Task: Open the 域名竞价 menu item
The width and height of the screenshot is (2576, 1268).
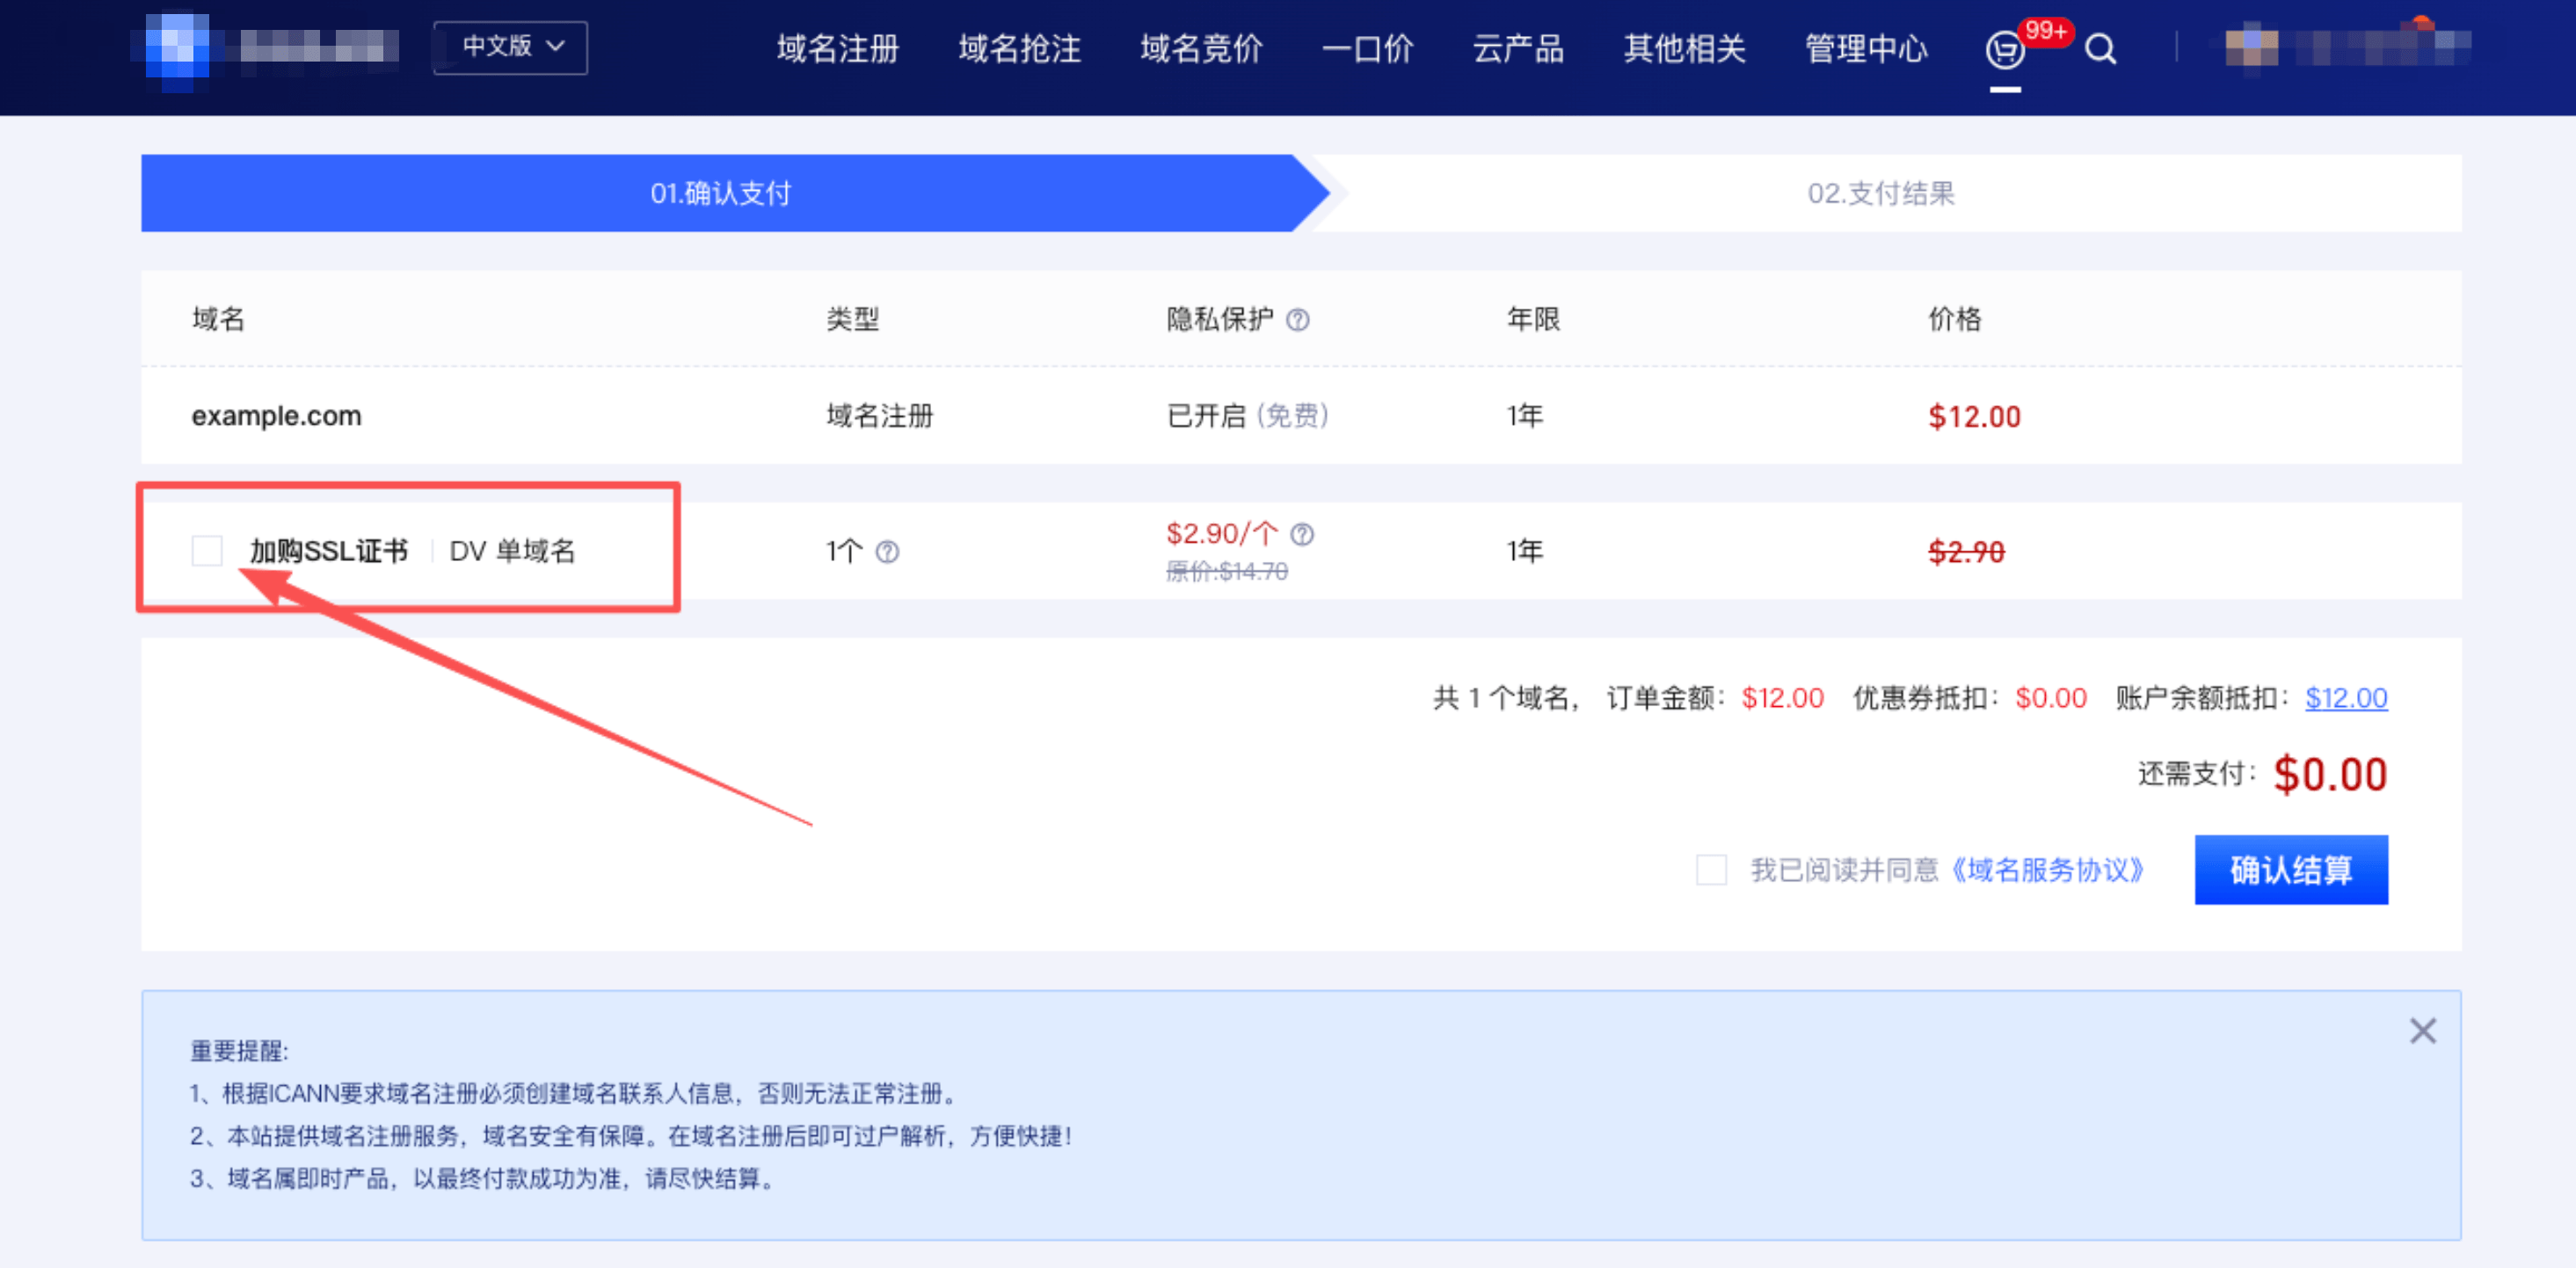Action: point(1201,49)
